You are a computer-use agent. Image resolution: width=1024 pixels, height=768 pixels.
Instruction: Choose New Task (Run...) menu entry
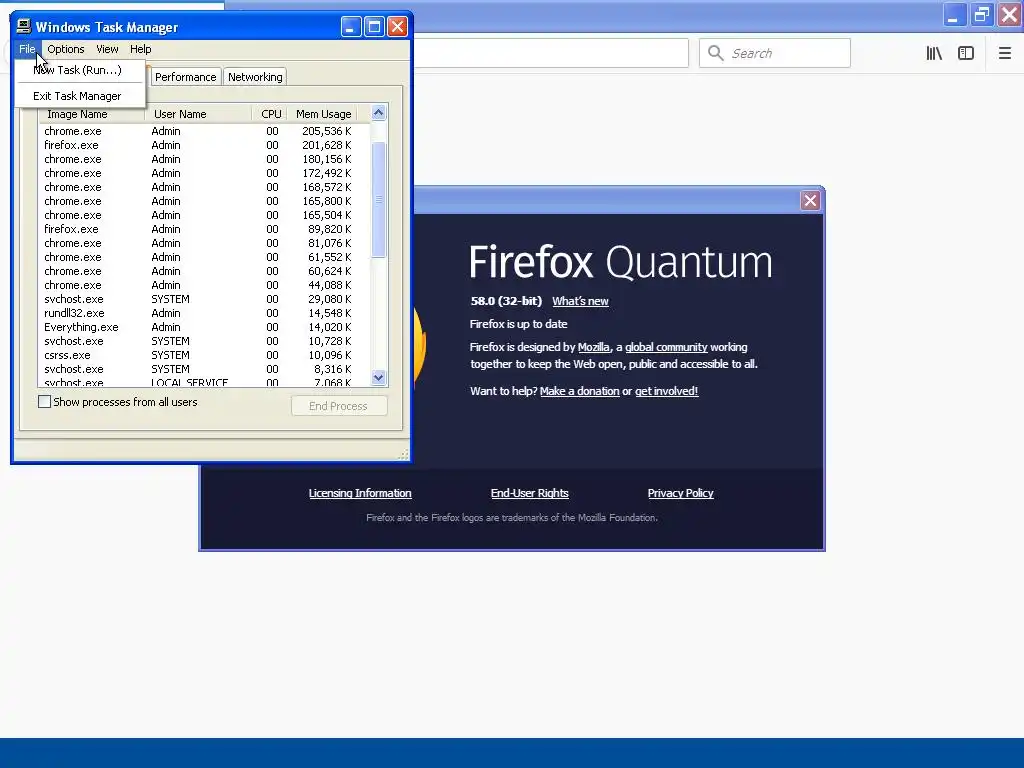click(79, 70)
